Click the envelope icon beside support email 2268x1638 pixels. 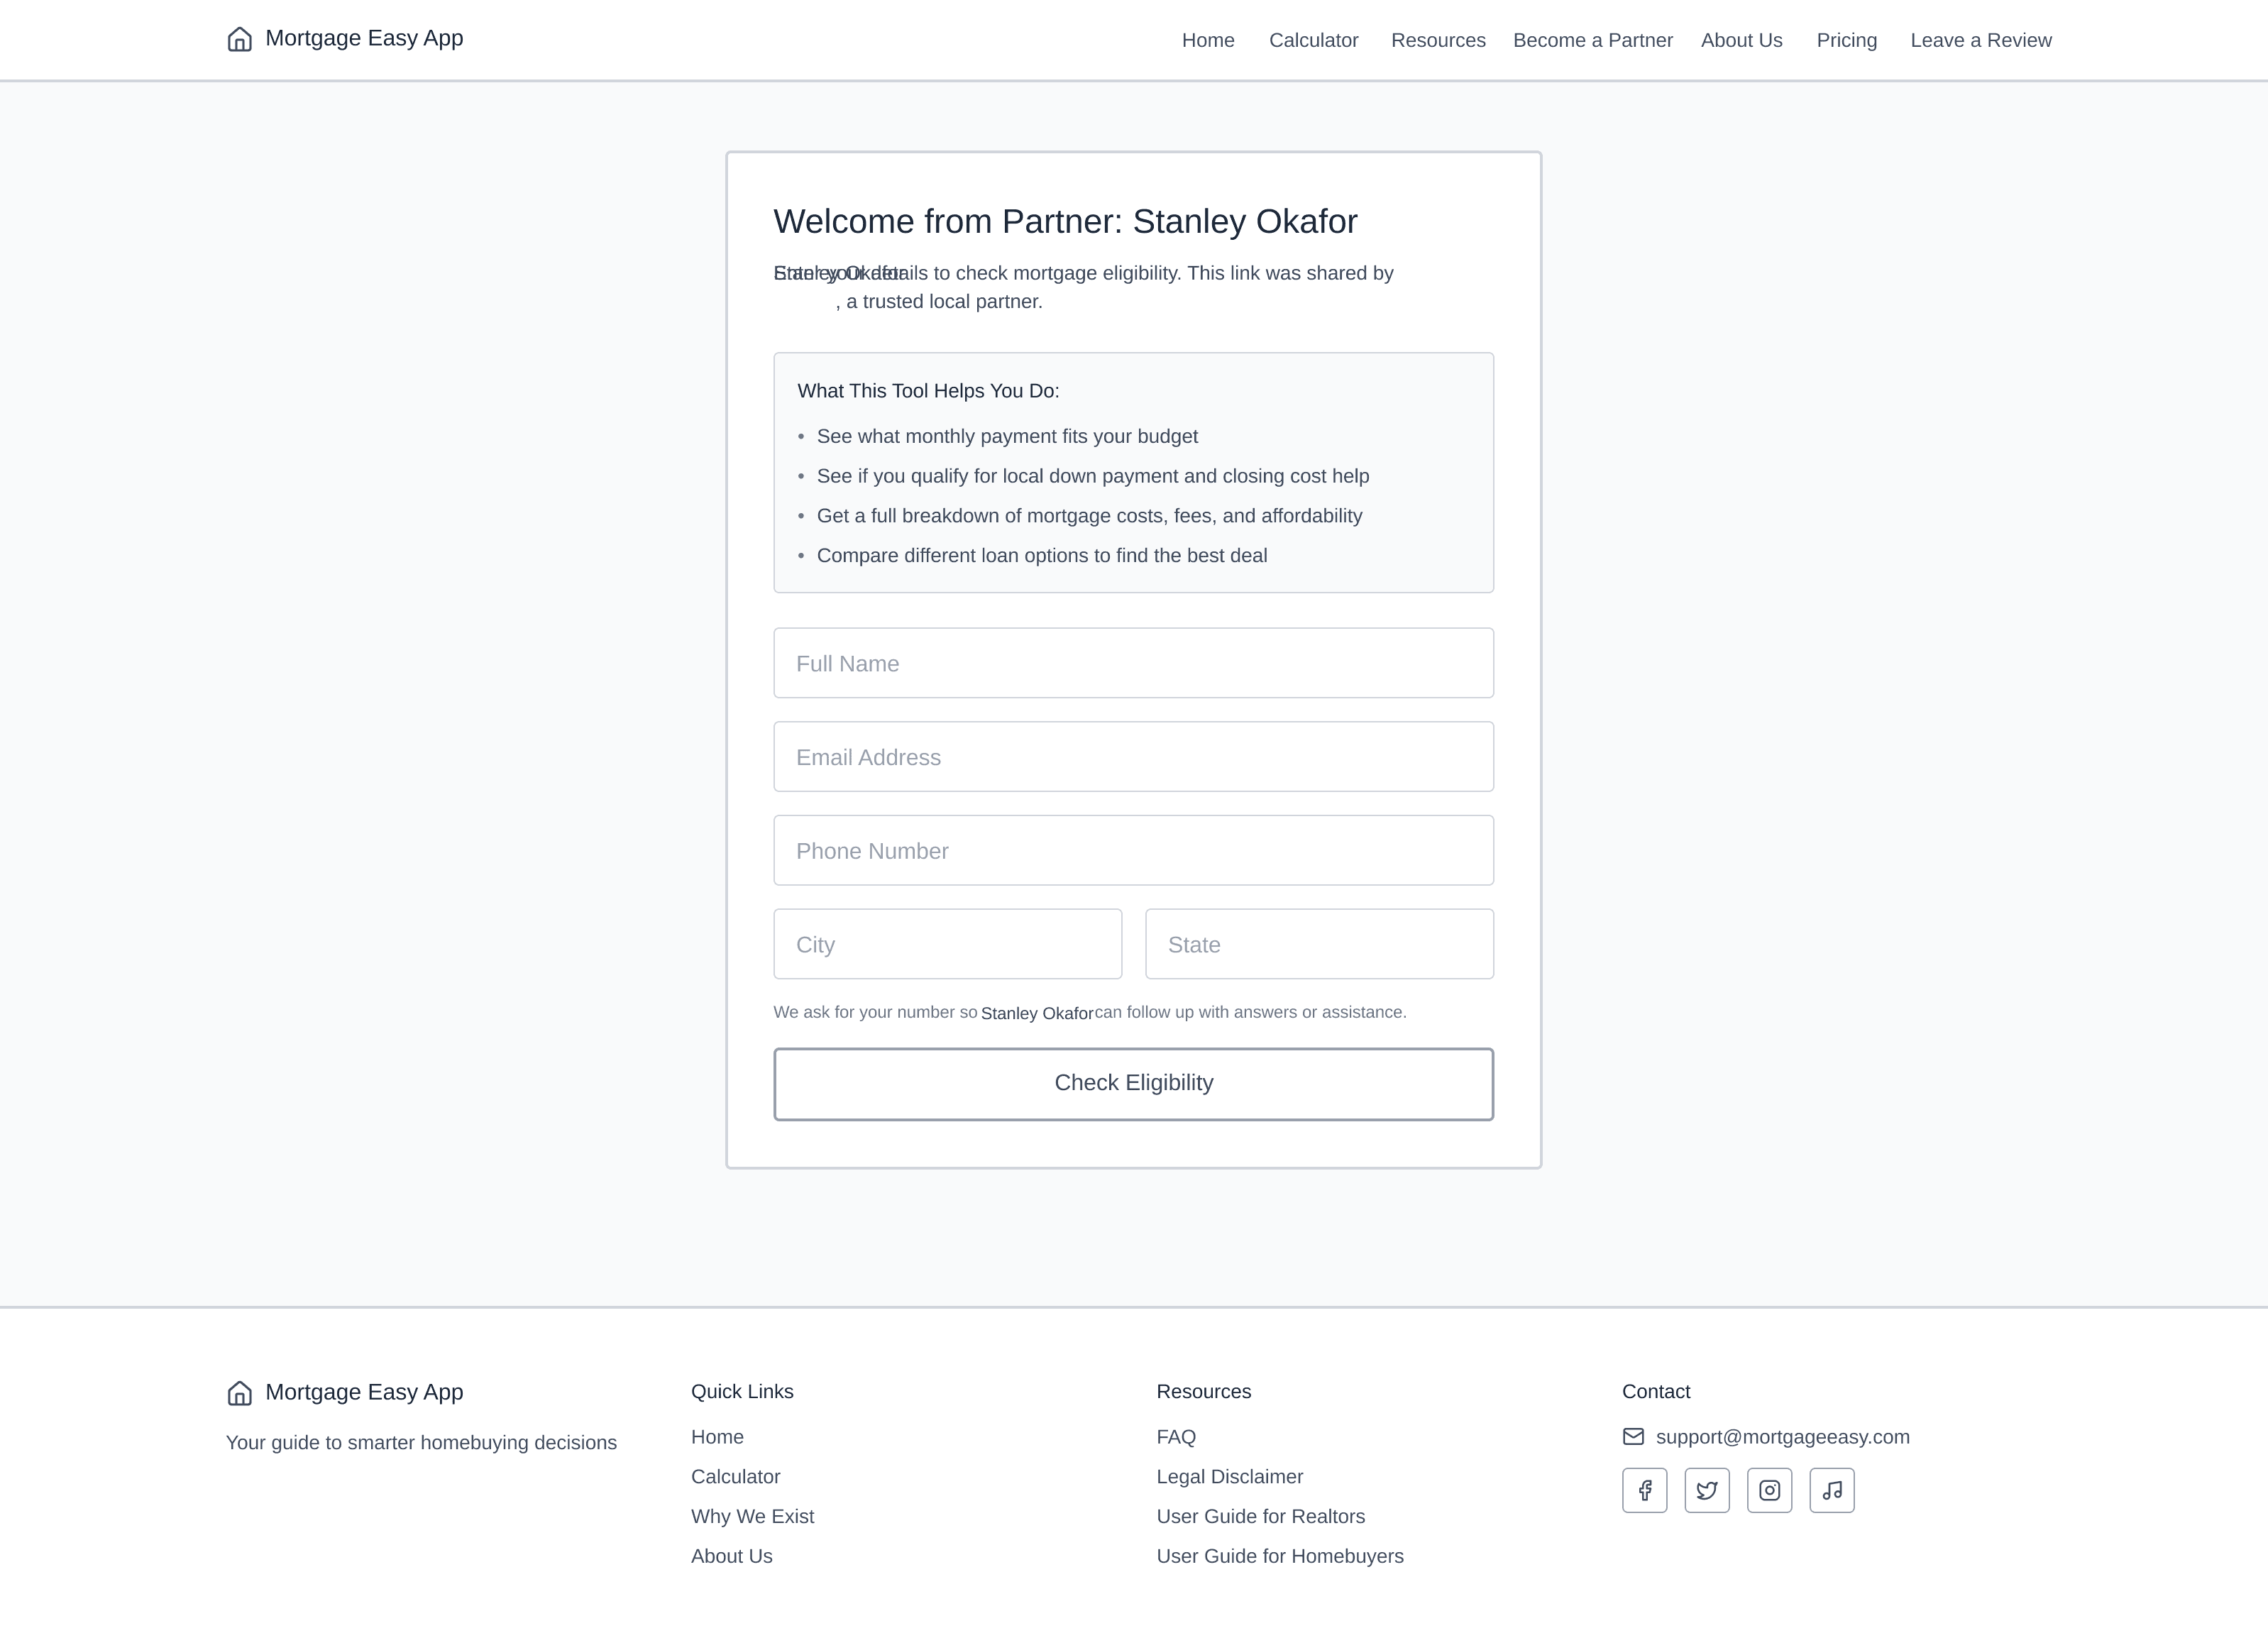1634,1437
